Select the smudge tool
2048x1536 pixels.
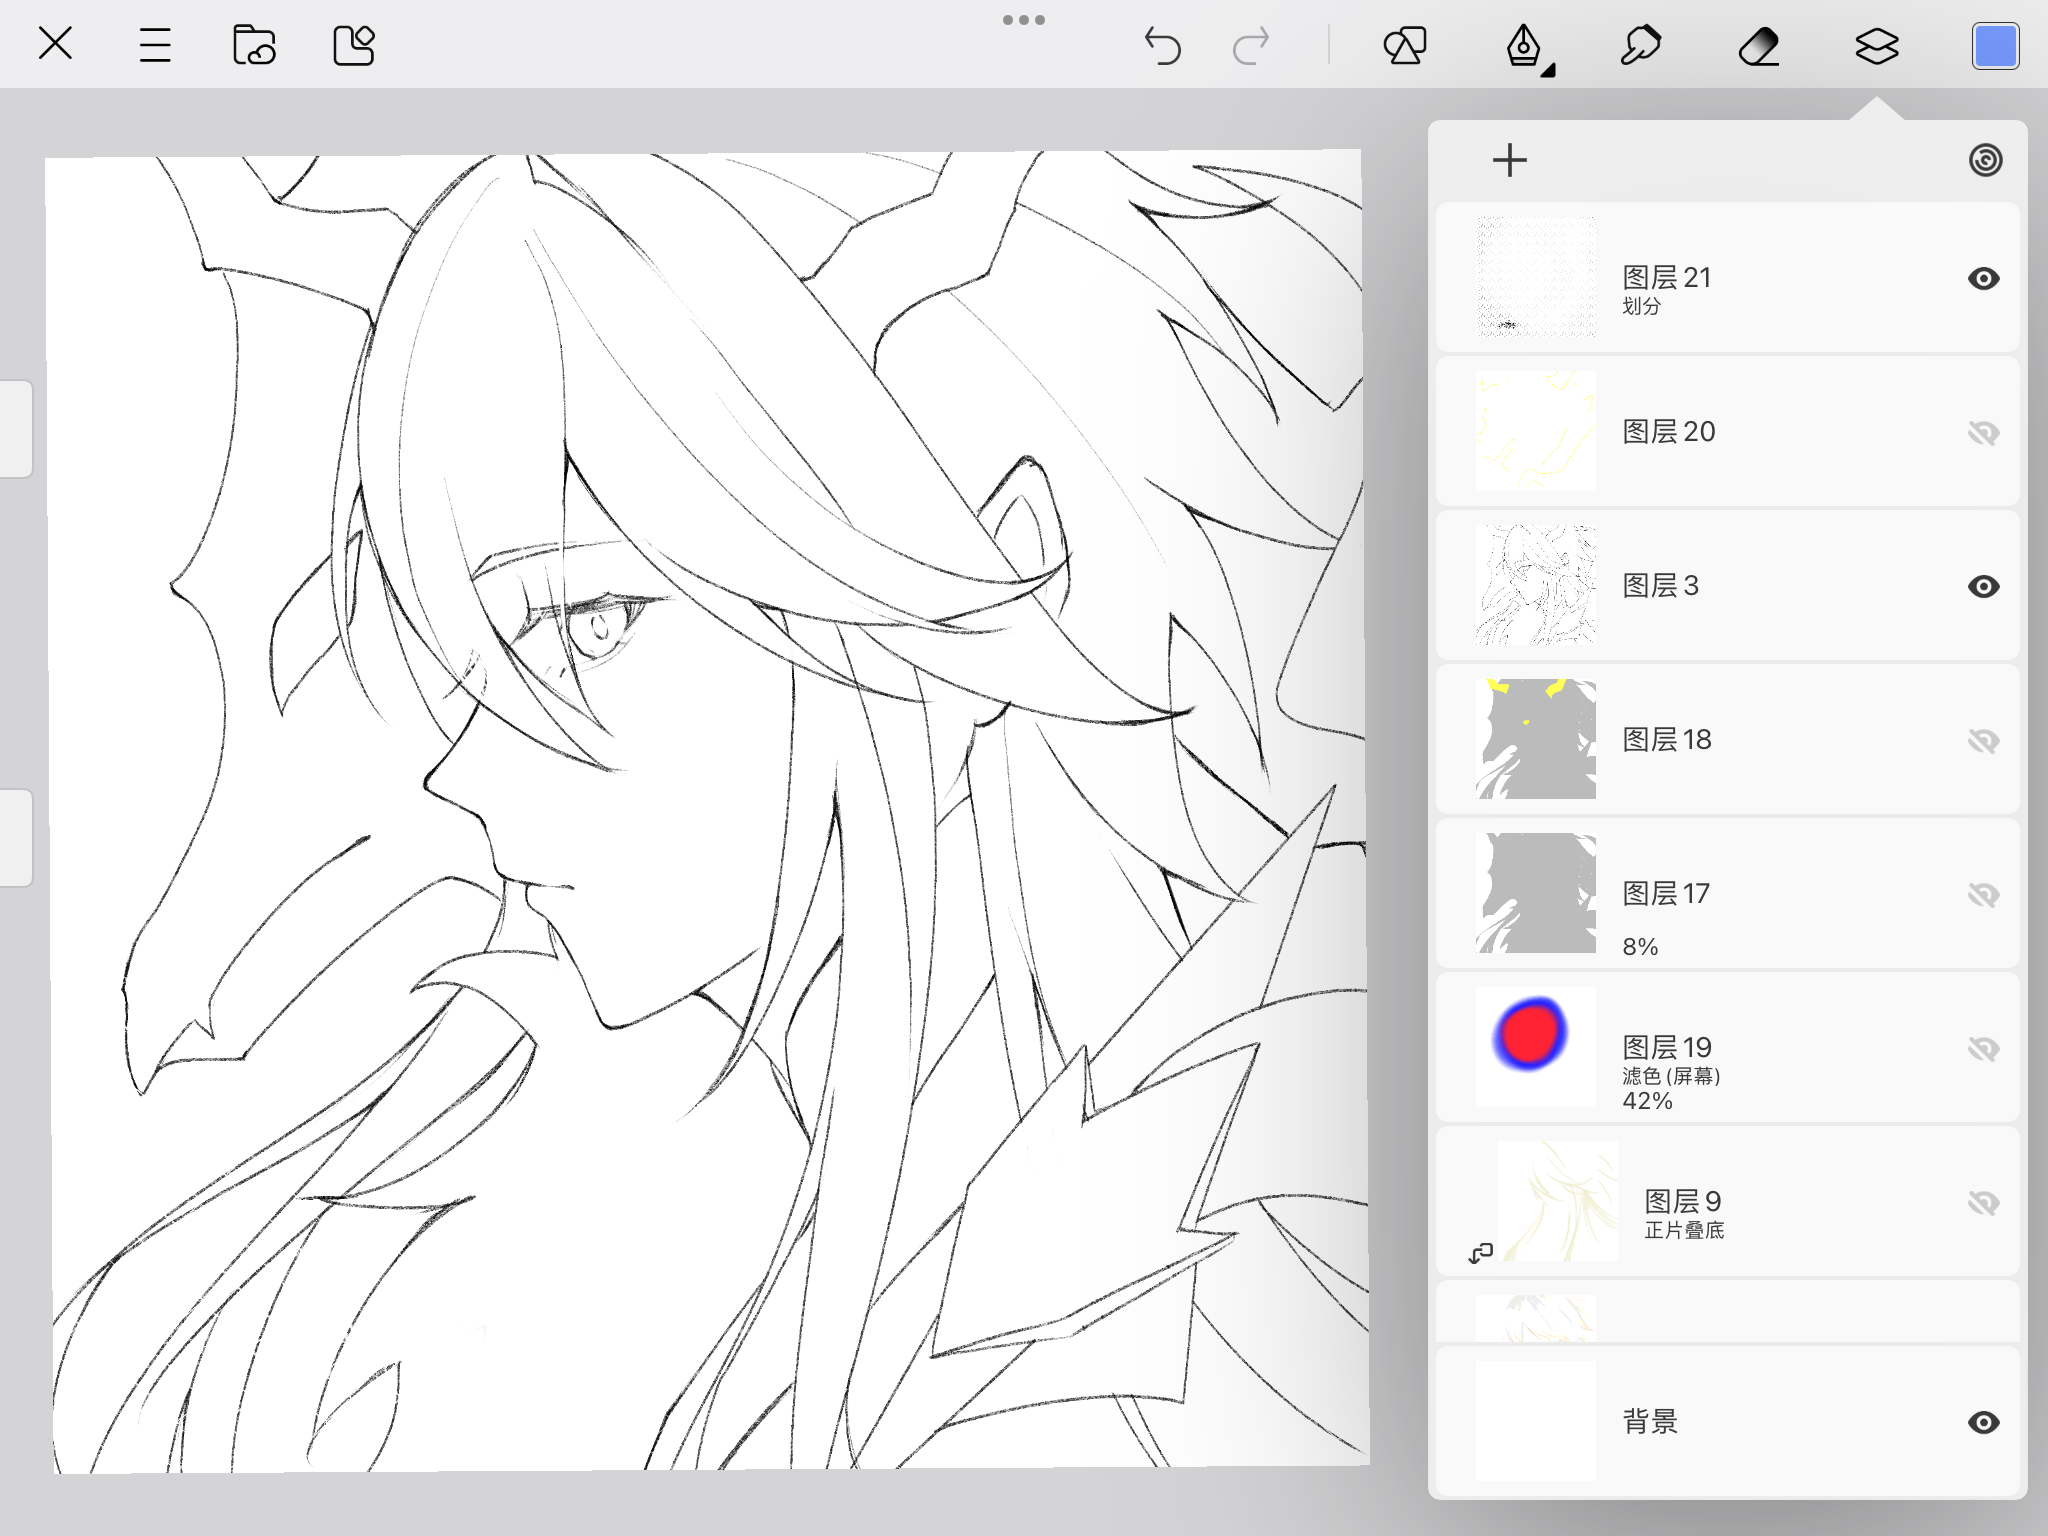click(1640, 45)
